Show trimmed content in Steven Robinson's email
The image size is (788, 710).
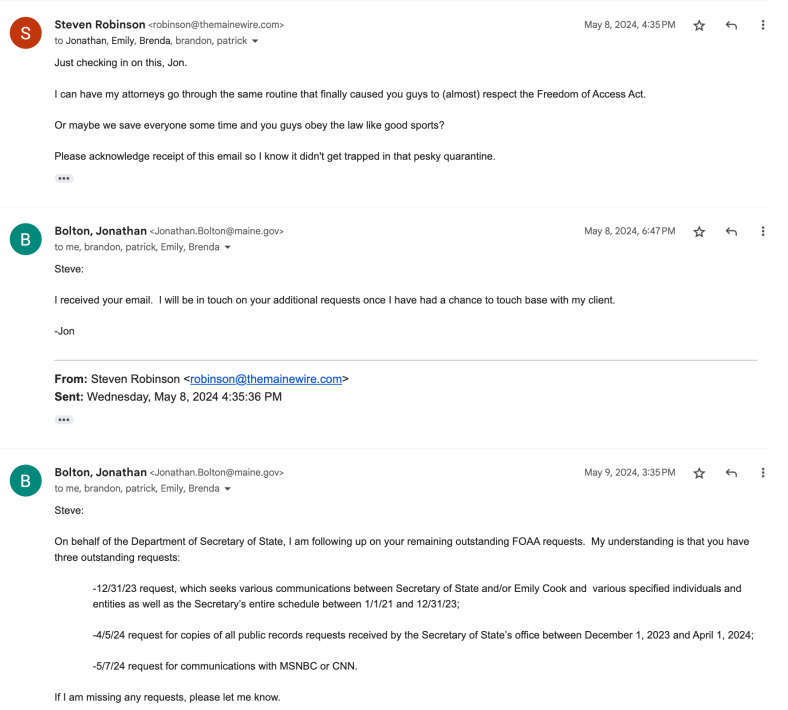pyautogui.click(x=64, y=178)
